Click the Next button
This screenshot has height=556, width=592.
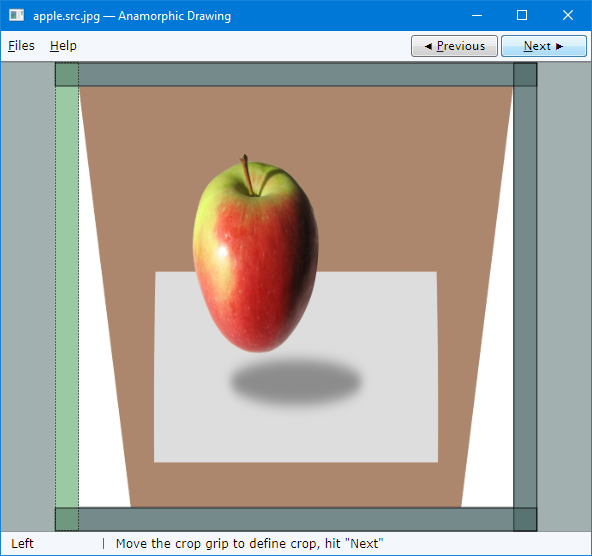click(x=544, y=46)
